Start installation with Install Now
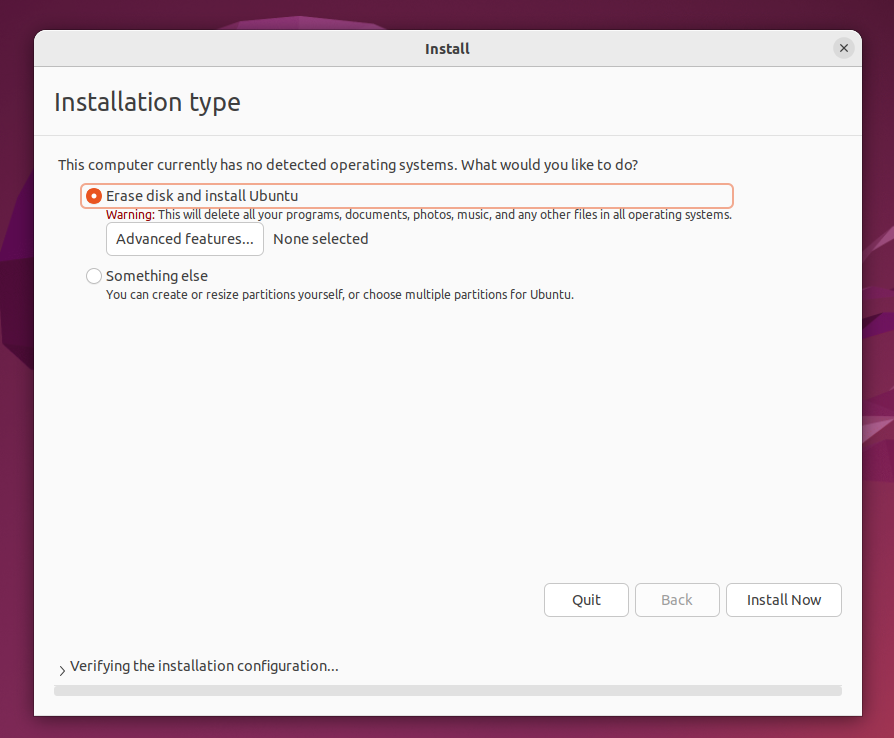 [783, 600]
